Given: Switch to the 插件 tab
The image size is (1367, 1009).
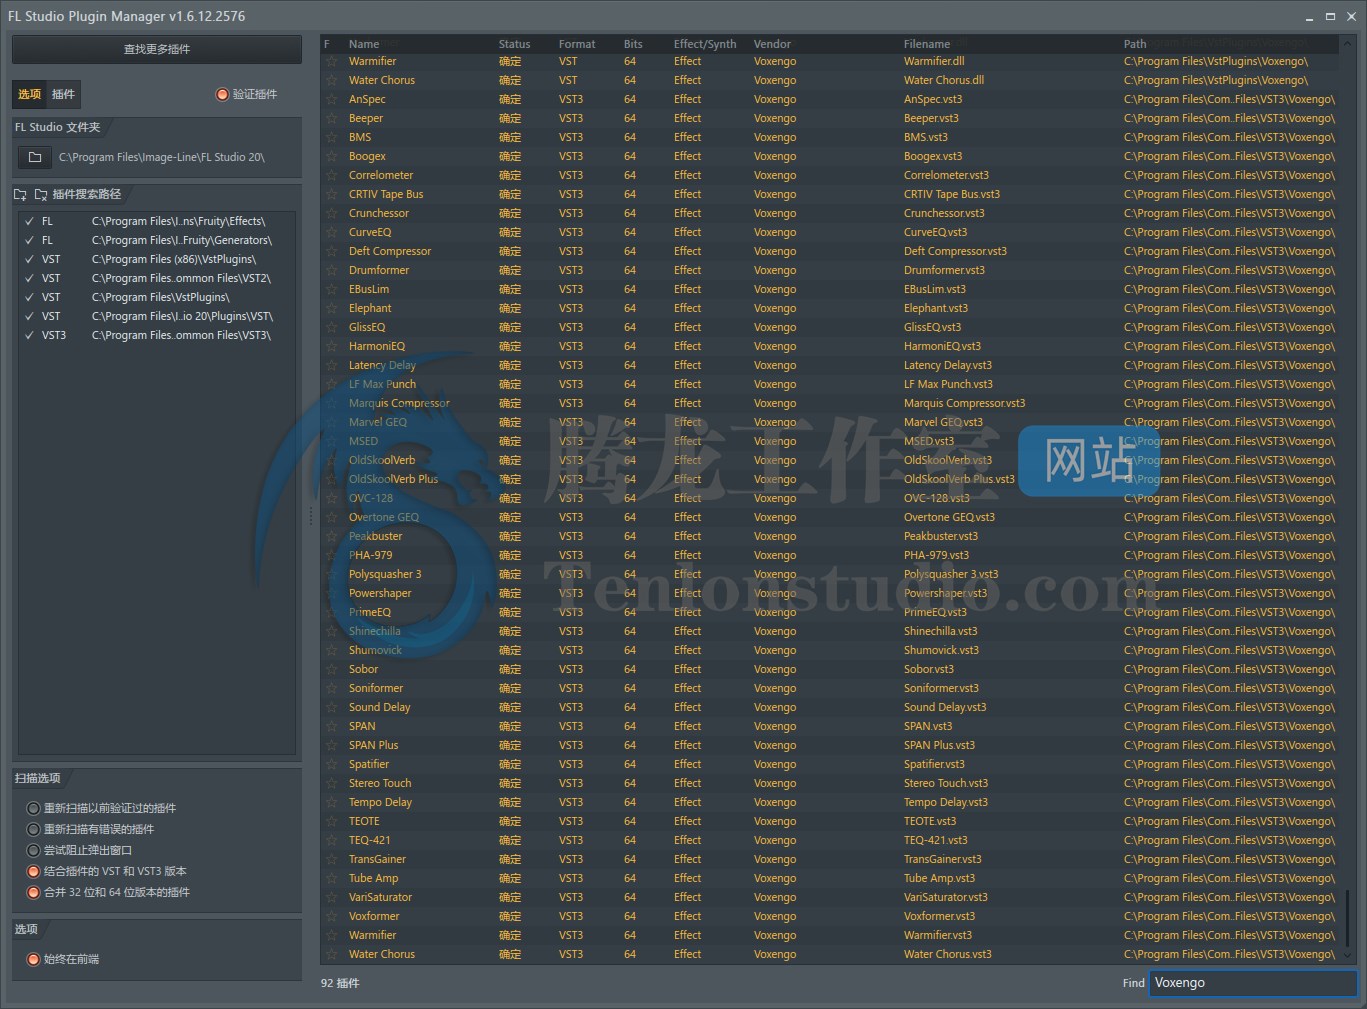Looking at the screenshot, I should point(63,94).
